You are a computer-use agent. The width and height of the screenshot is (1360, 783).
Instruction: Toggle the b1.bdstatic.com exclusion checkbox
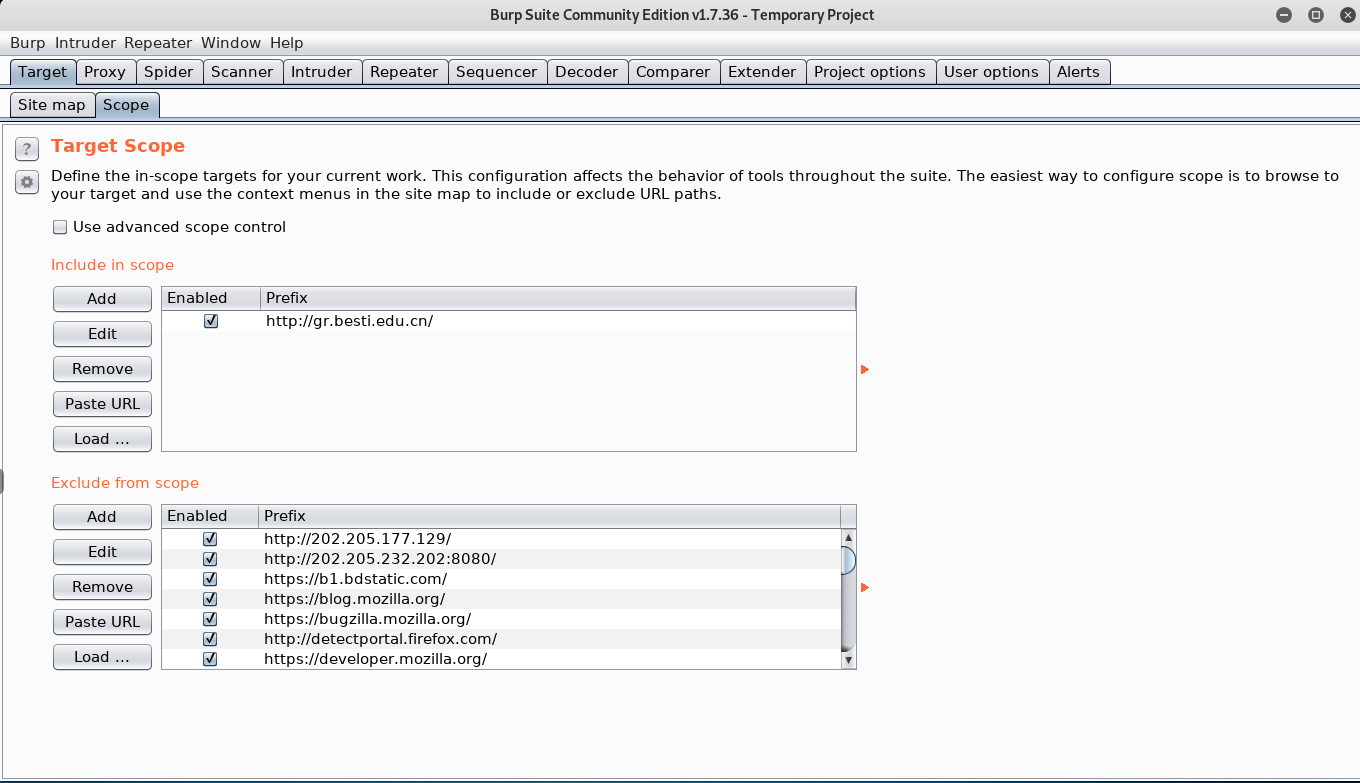click(210, 578)
